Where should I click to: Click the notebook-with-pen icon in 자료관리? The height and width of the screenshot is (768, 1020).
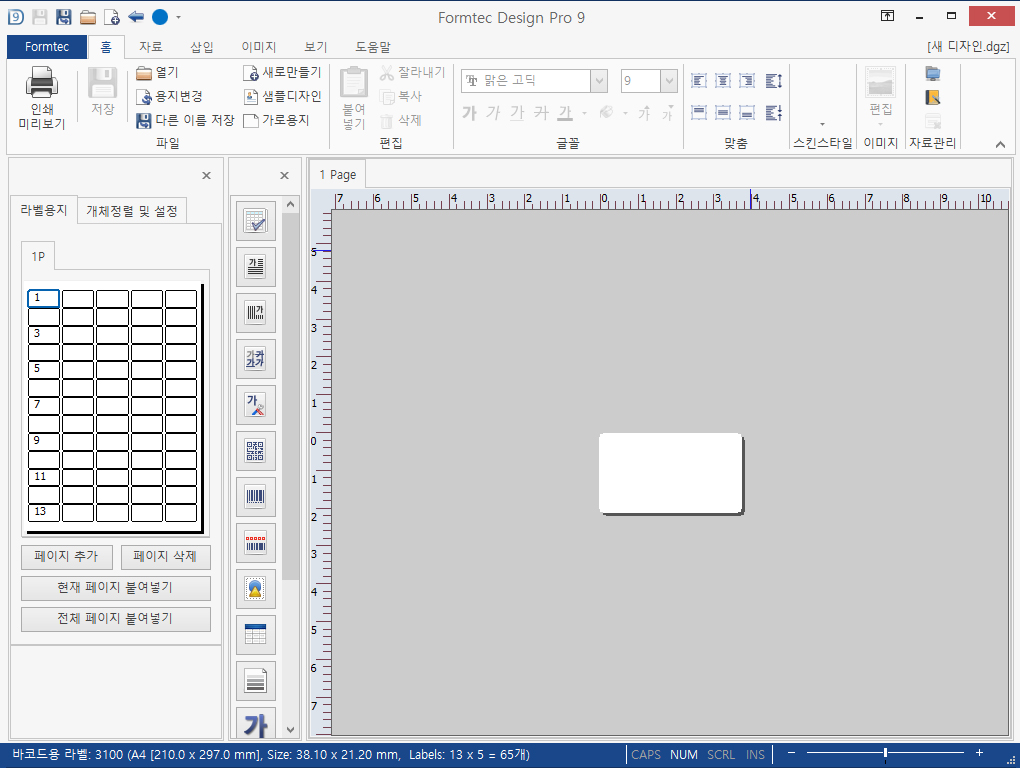point(933,98)
